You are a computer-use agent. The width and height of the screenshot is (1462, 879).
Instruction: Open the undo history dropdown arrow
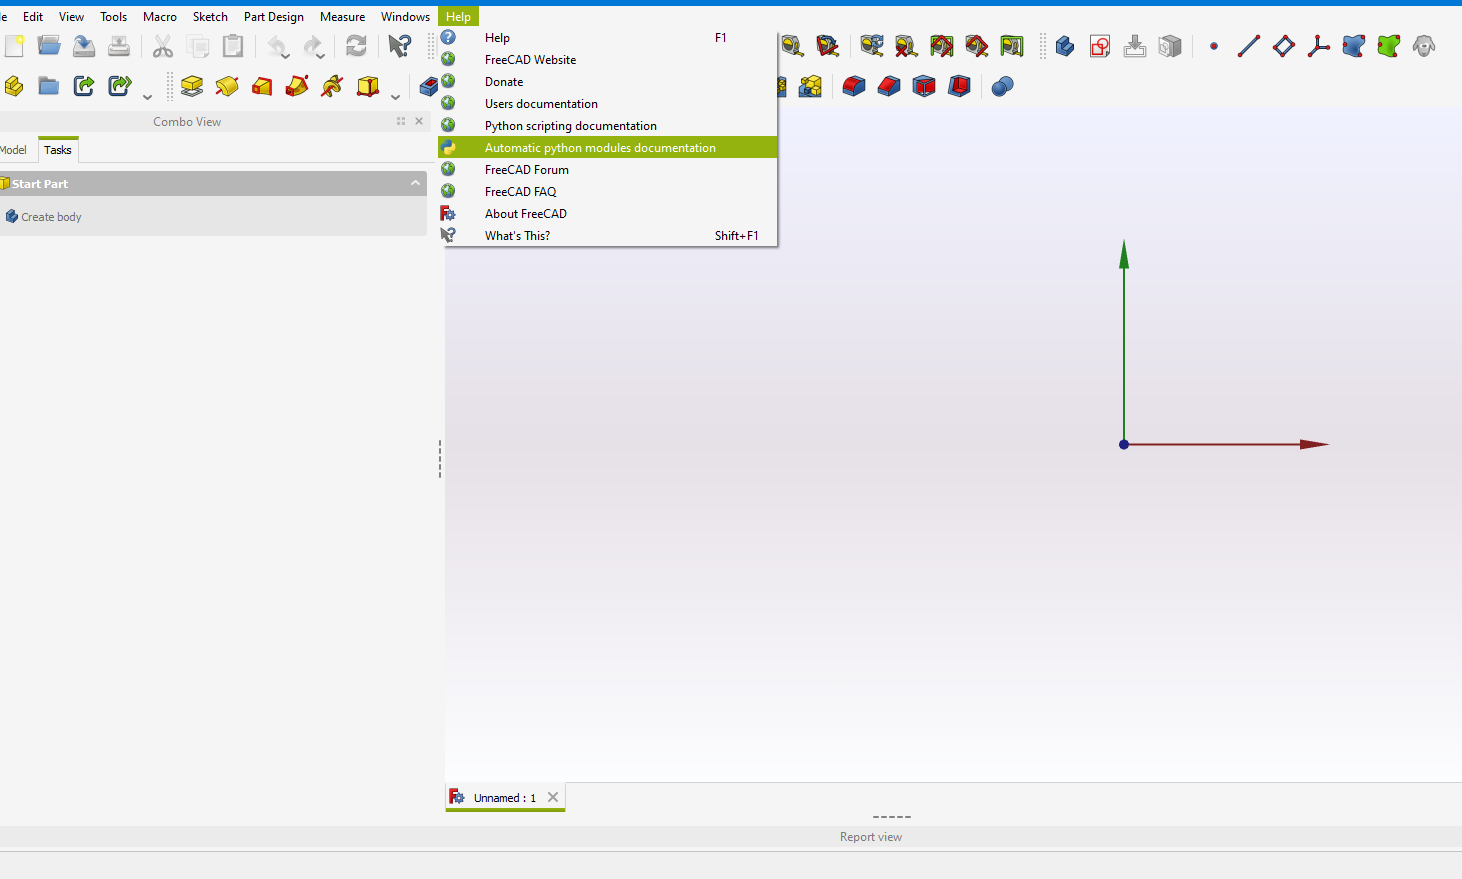(x=286, y=55)
